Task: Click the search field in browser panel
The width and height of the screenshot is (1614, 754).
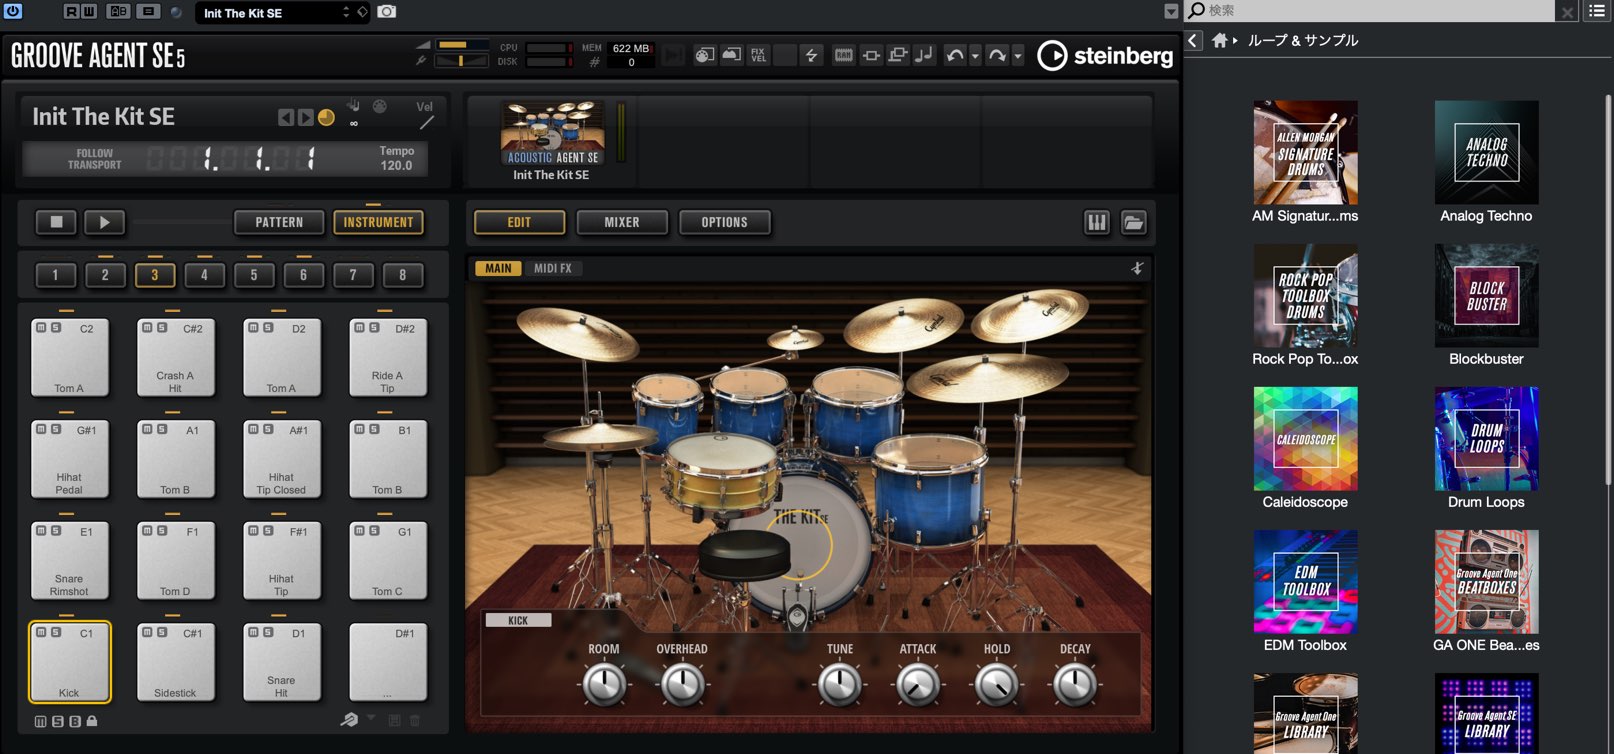Action: tap(1370, 10)
